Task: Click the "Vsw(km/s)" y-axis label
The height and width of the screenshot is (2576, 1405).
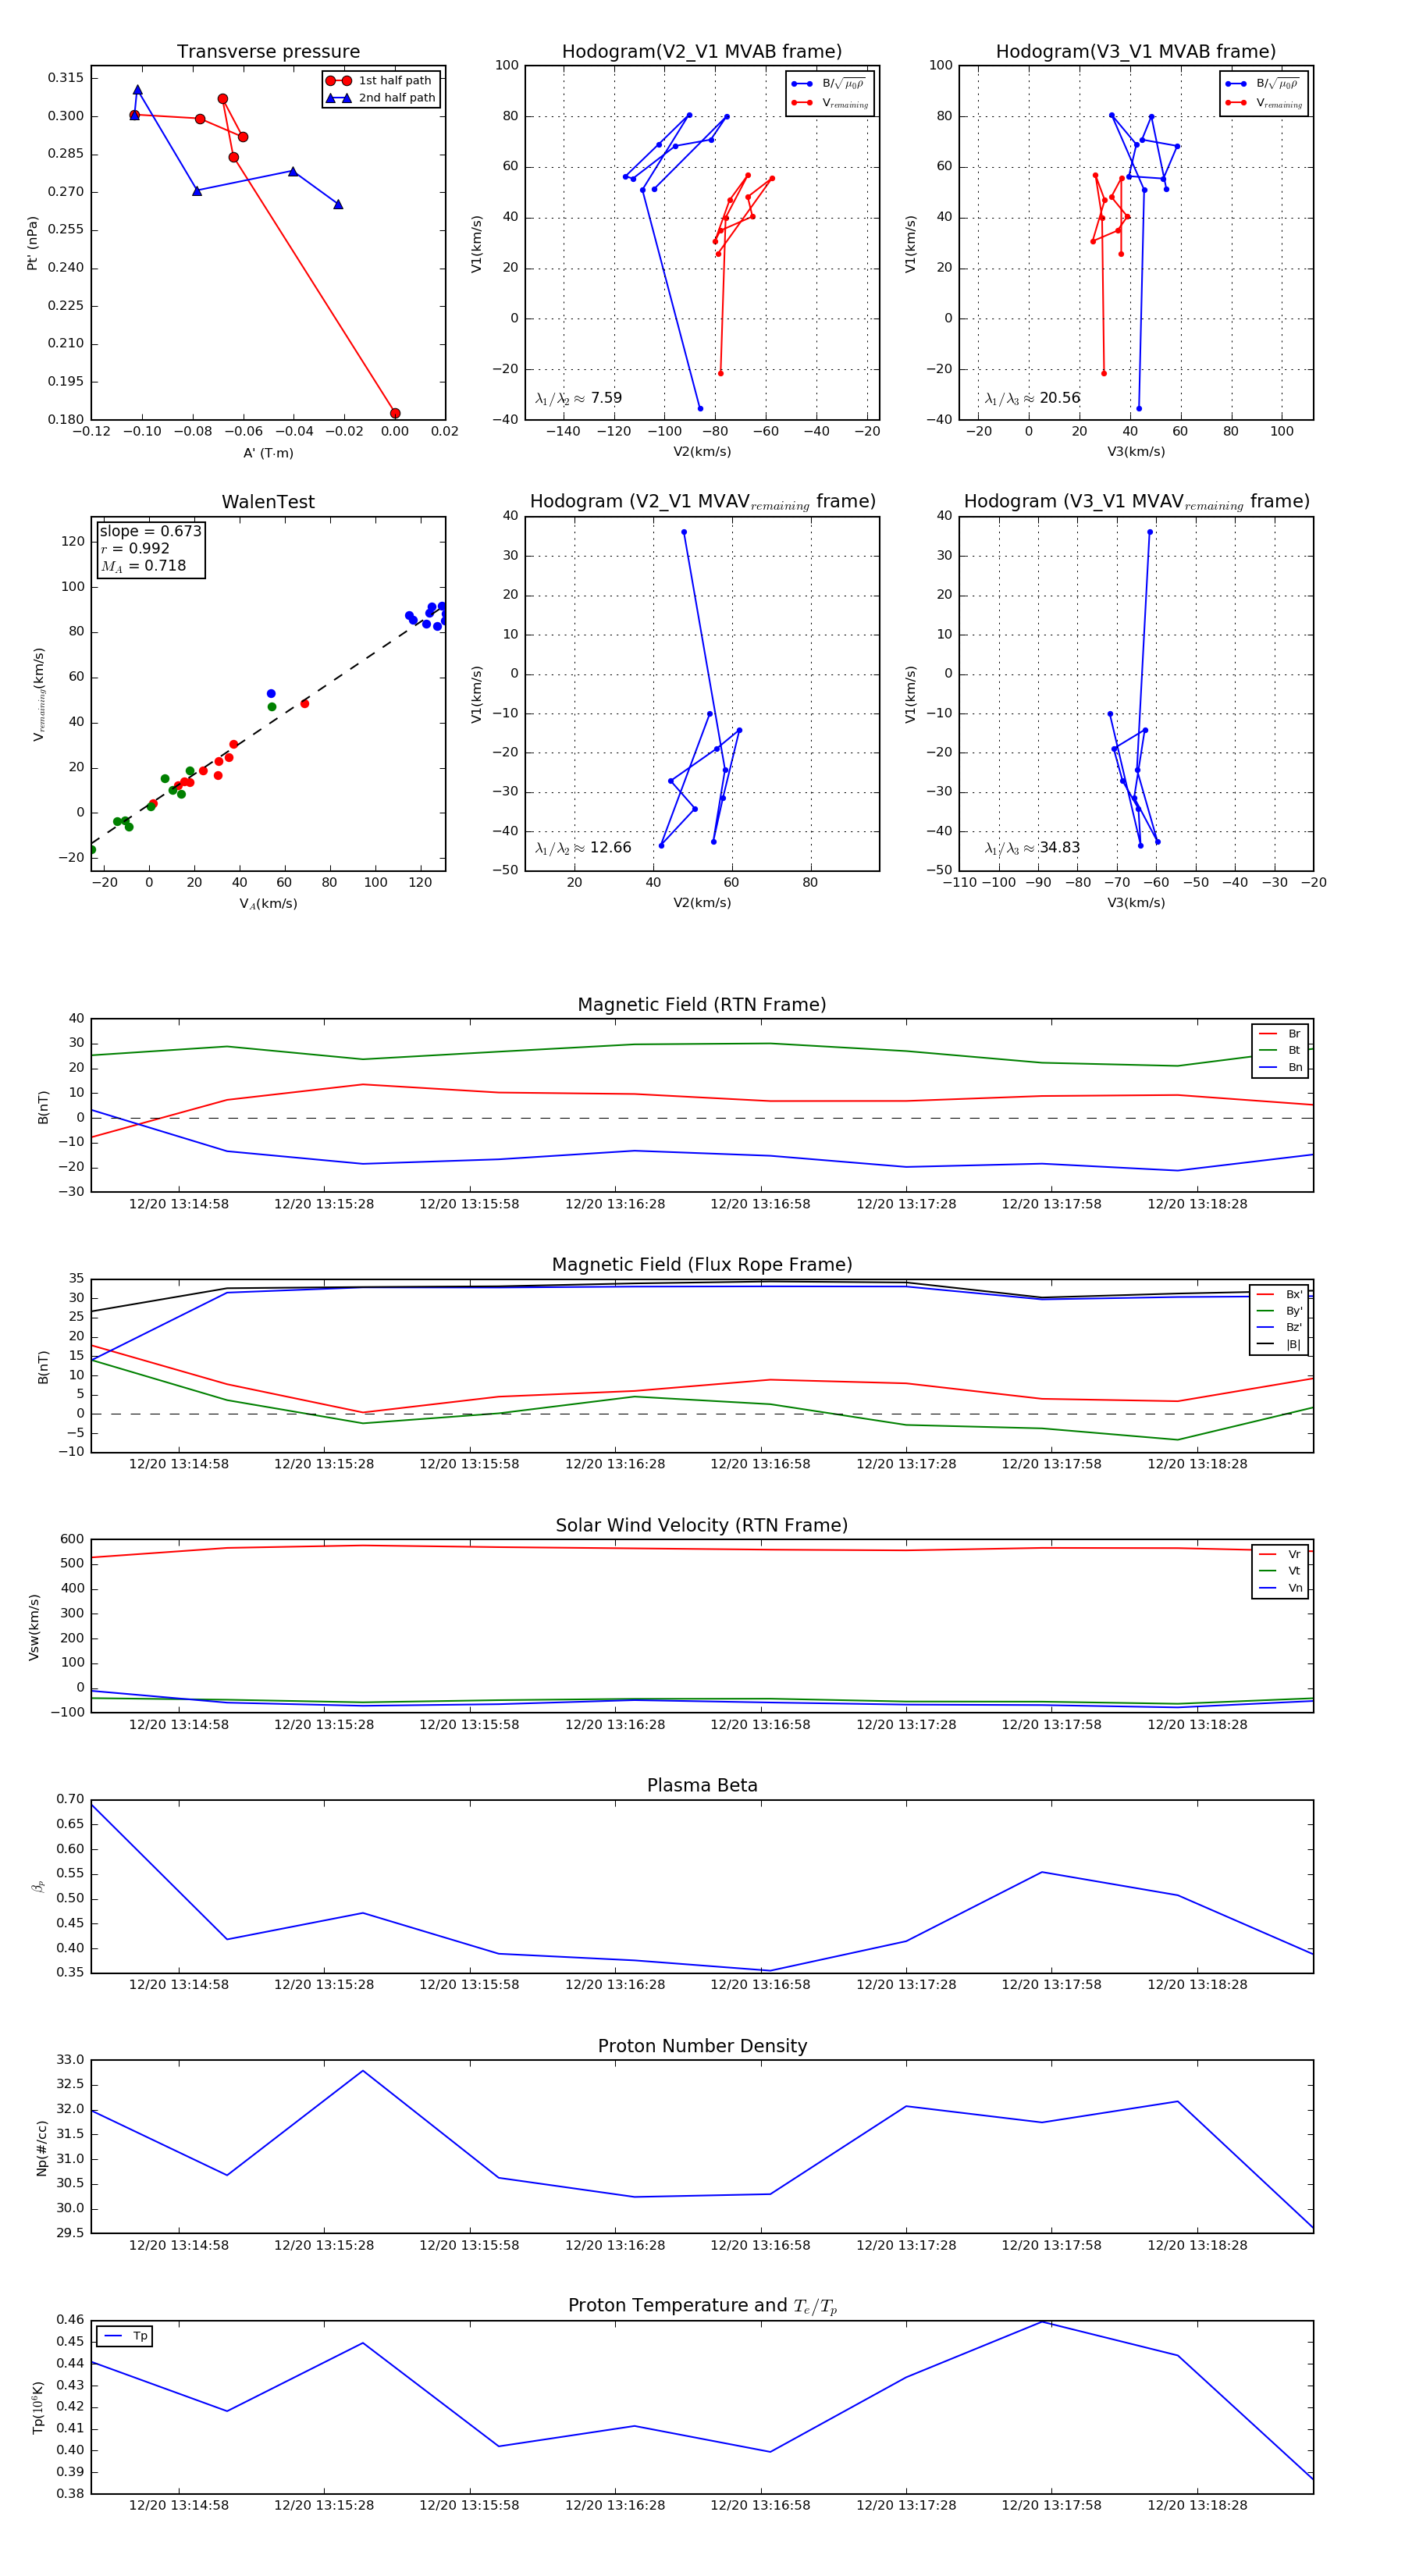Action: 34,1627
